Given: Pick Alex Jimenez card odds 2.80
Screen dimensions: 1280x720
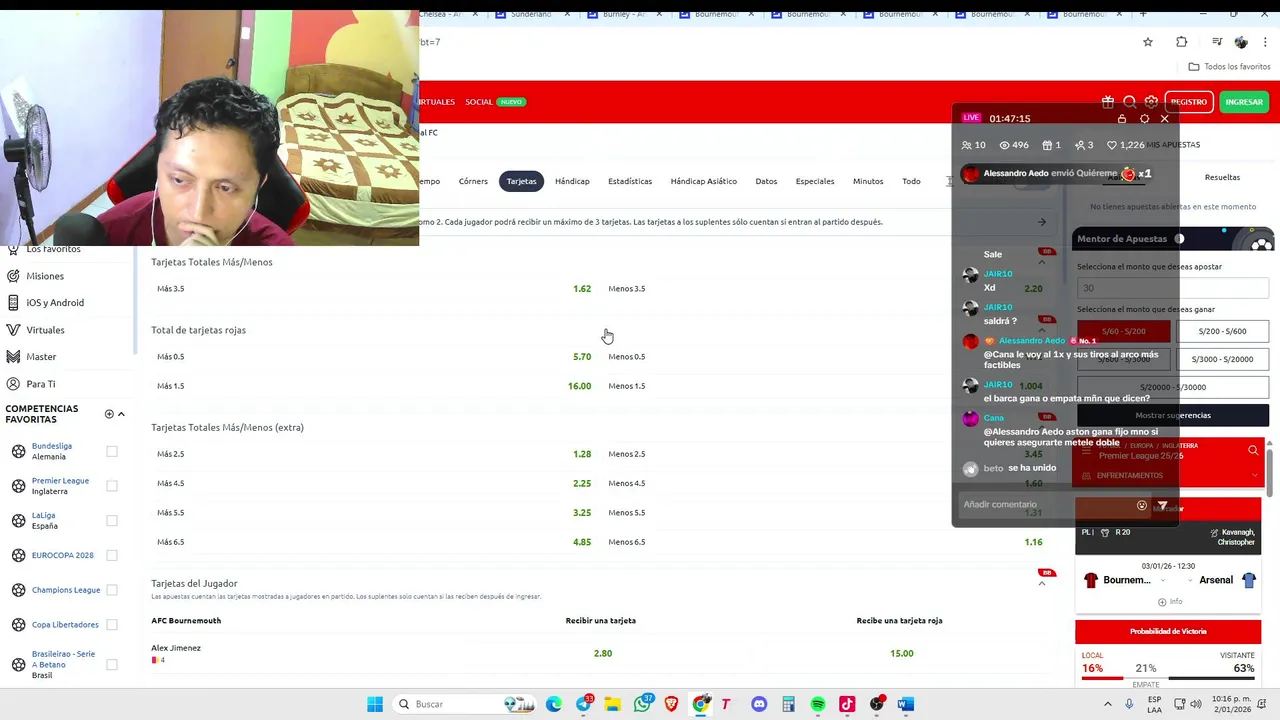Looking at the screenshot, I should coord(602,654).
